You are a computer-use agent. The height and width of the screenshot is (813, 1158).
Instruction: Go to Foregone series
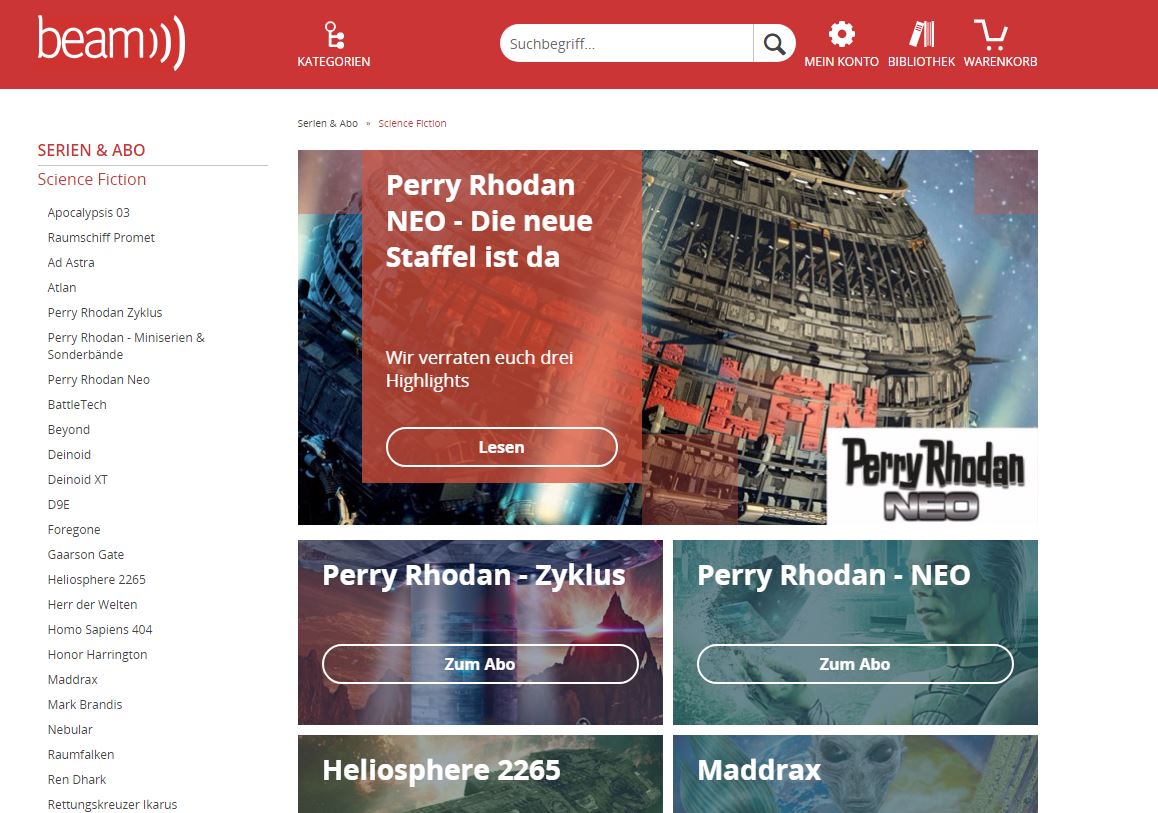[74, 530]
